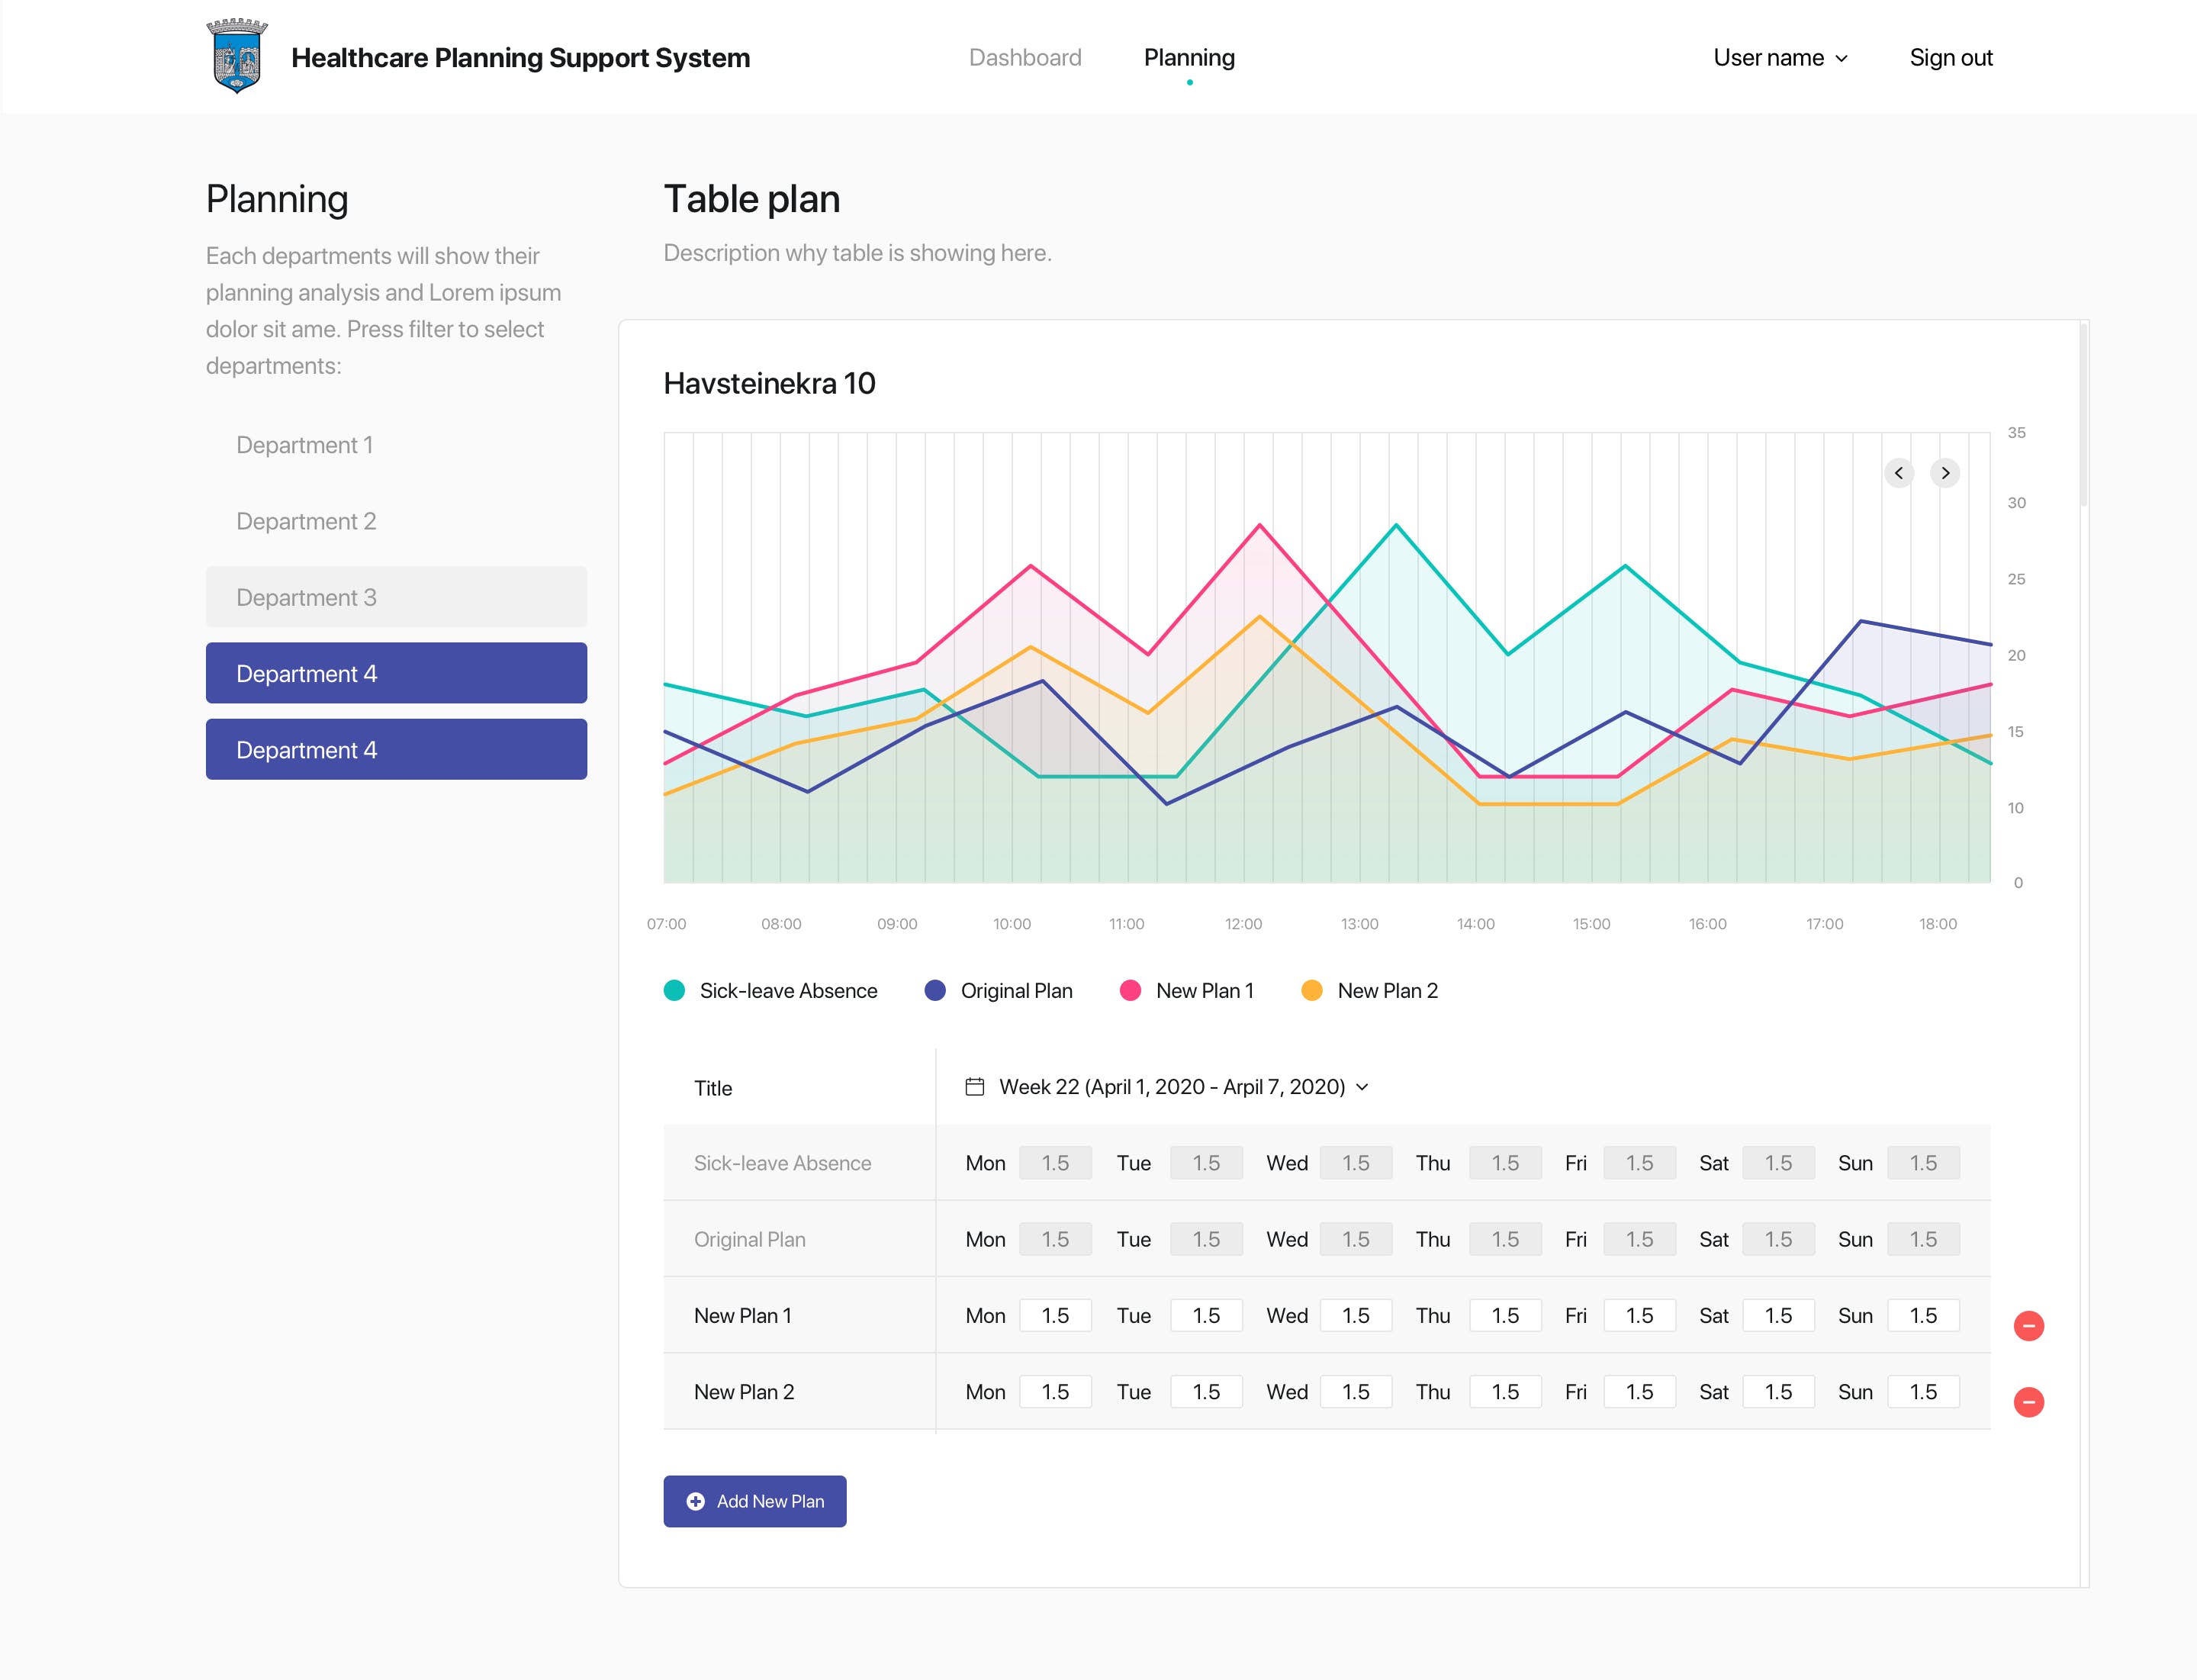The width and height of the screenshot is (2197, 1680).
Task: Select Department 2 in sidebar
Action: click(x=396, y=521)
